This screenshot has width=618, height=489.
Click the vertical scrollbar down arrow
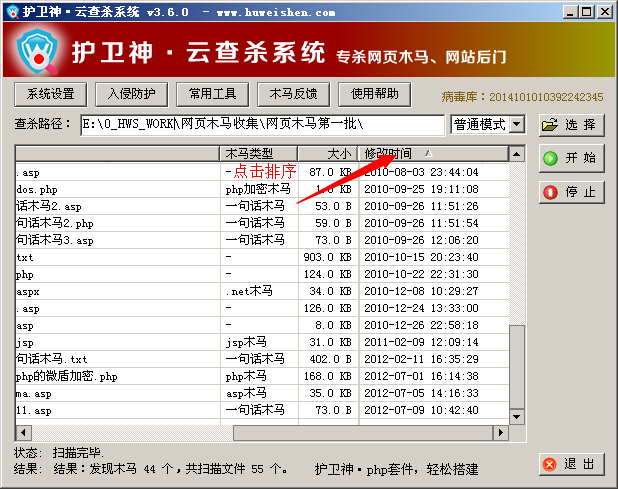pyautogui.click(x=517, y=416)
